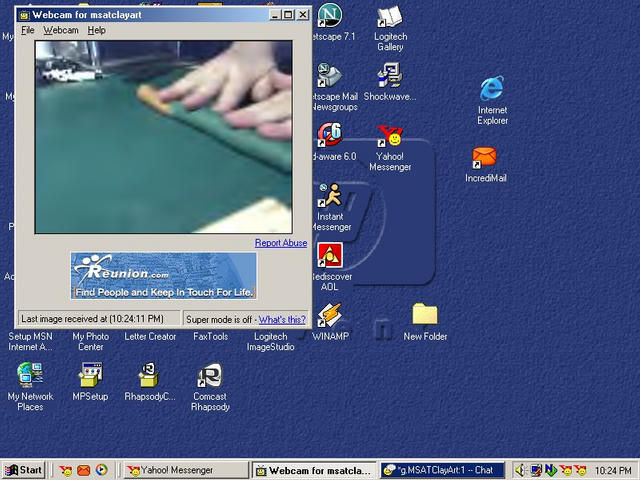Click the Last image received status text
This screenshot has width=640, height=480.
(x=92, y=319)
